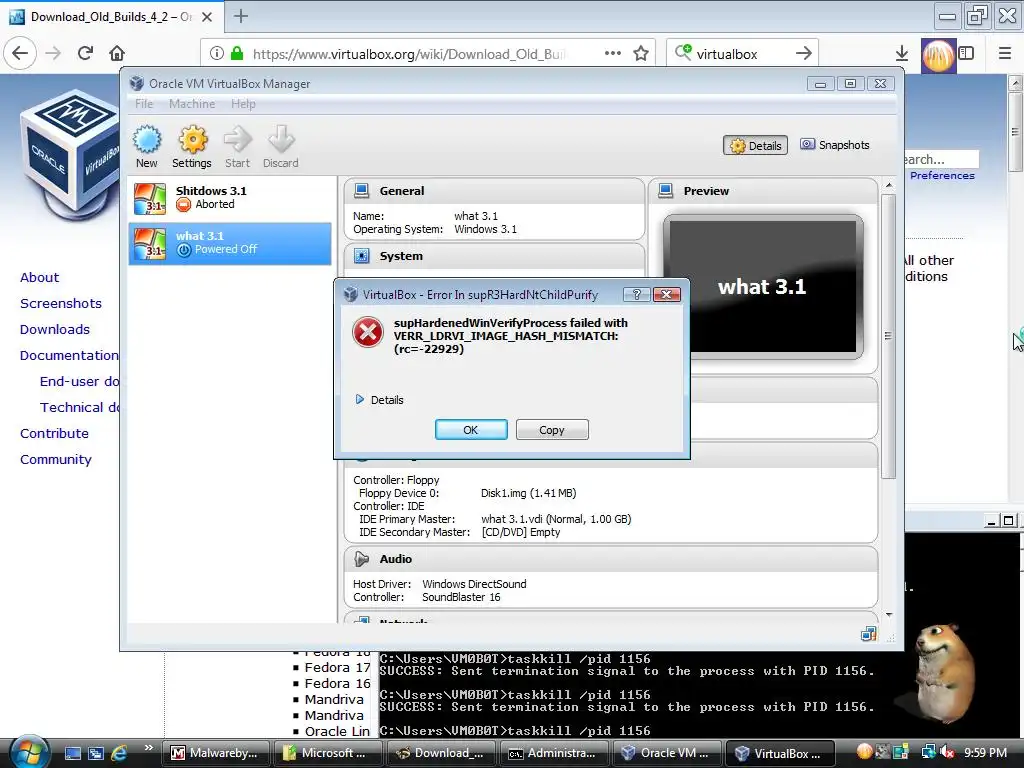
Task: Open the About link on the webpage
Action: pyautogui.click(x=39, y=278)
